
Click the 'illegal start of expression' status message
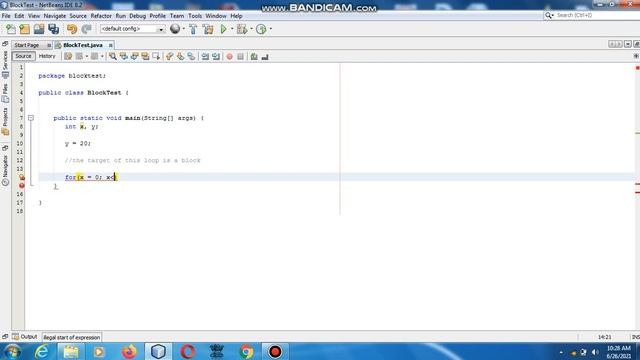[x=71, y=338]
